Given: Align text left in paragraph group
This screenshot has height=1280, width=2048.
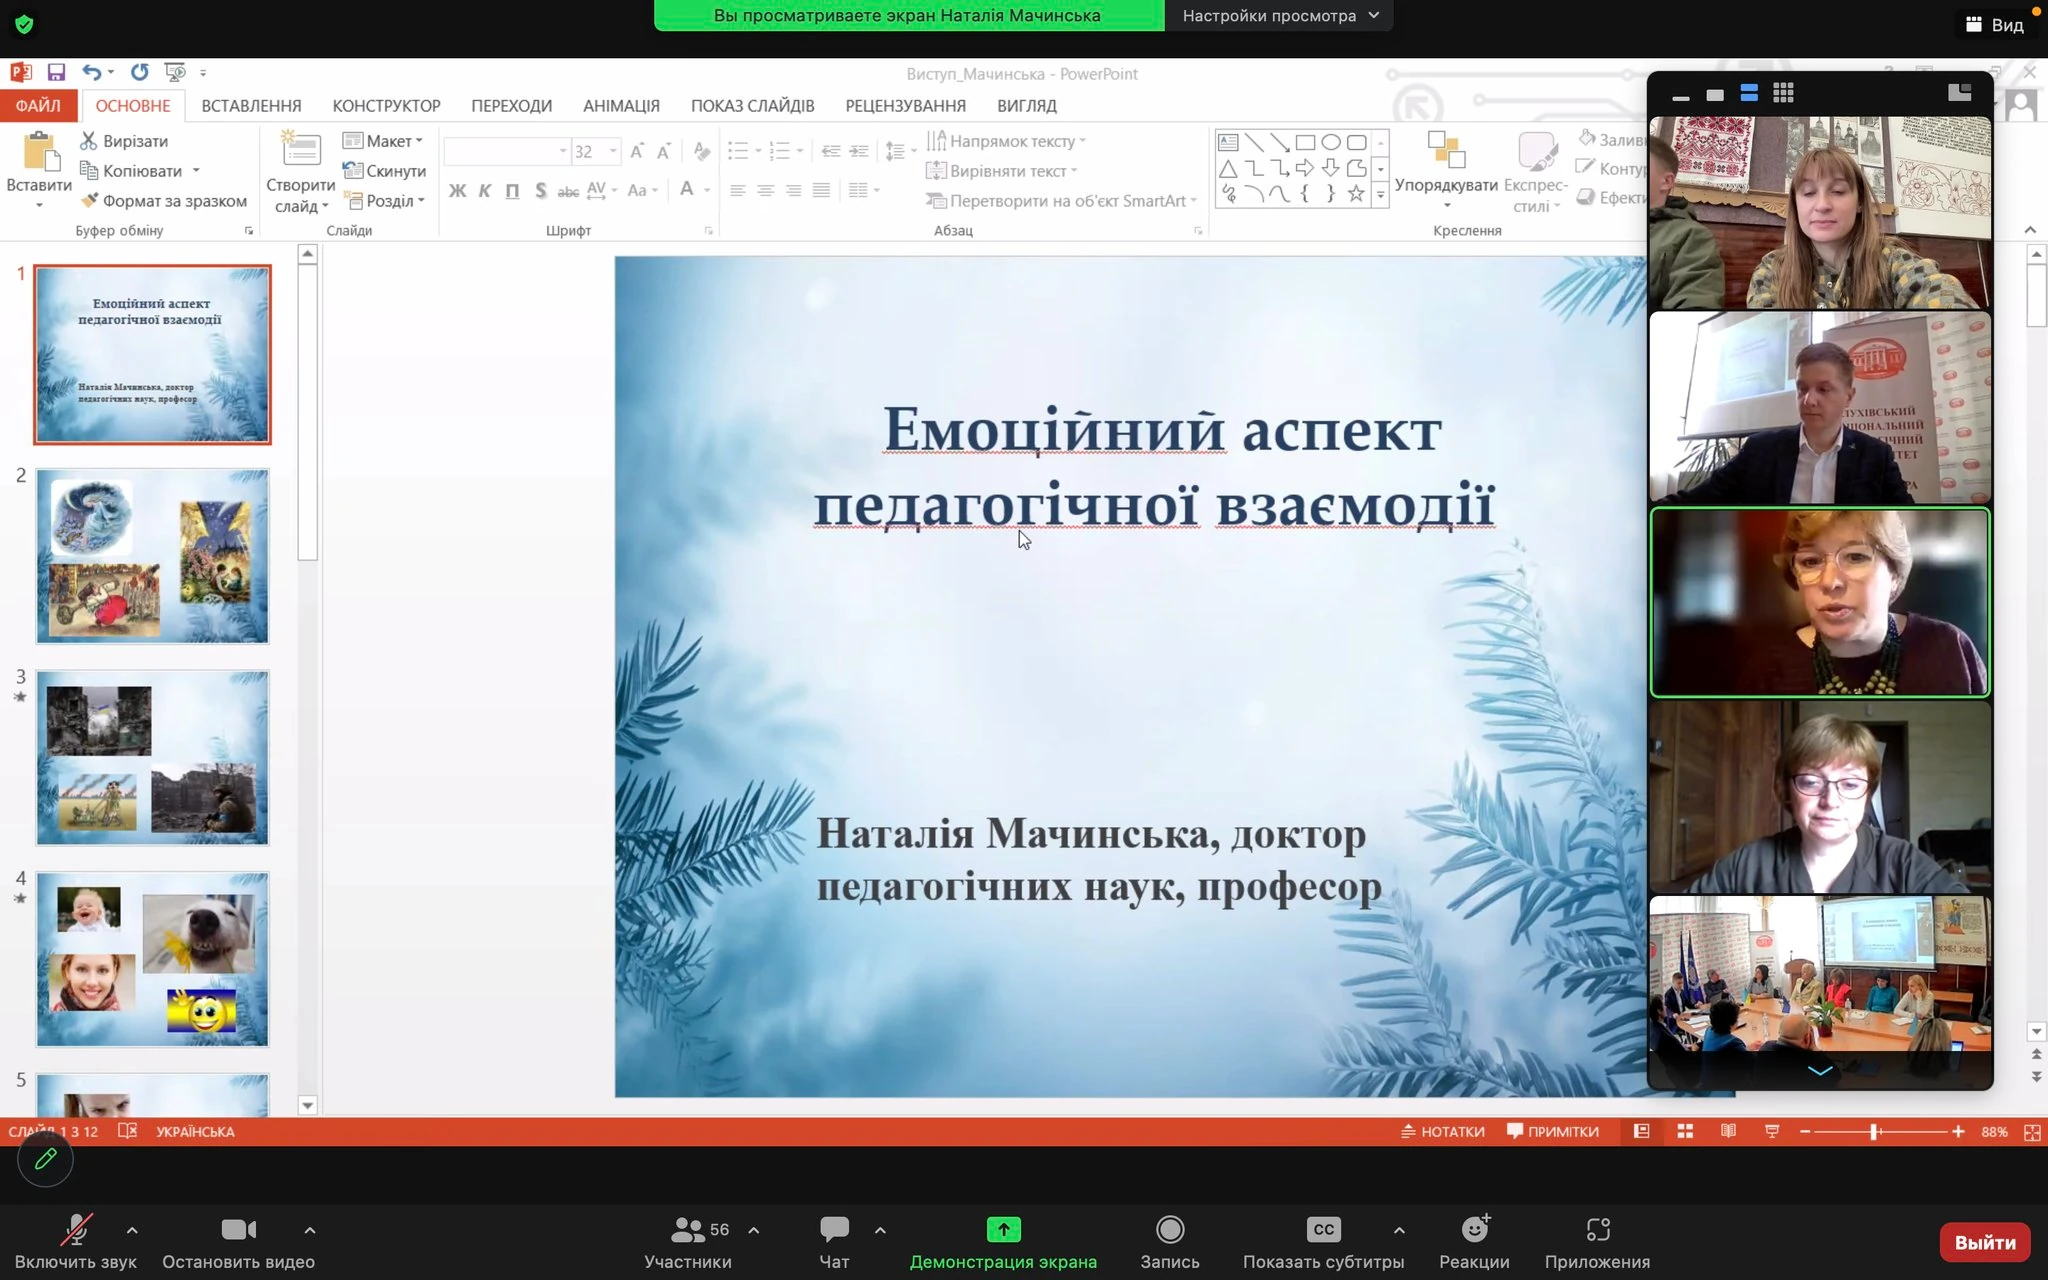Looking at the screenshot, I should (x=738, y=190).
